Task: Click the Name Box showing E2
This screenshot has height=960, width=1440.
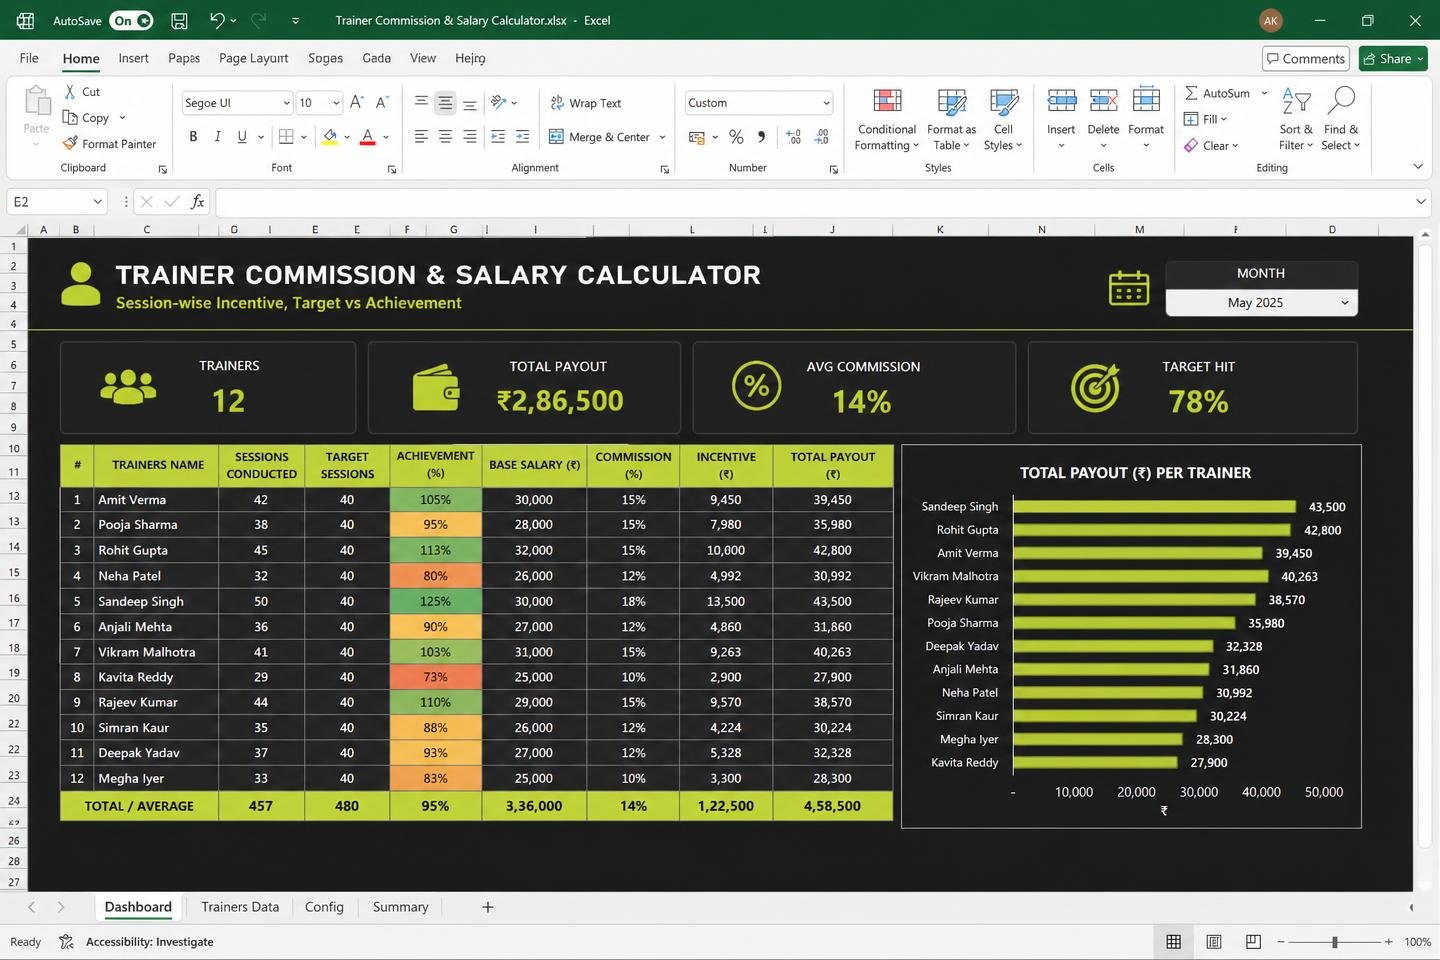Action: (57, 202)
